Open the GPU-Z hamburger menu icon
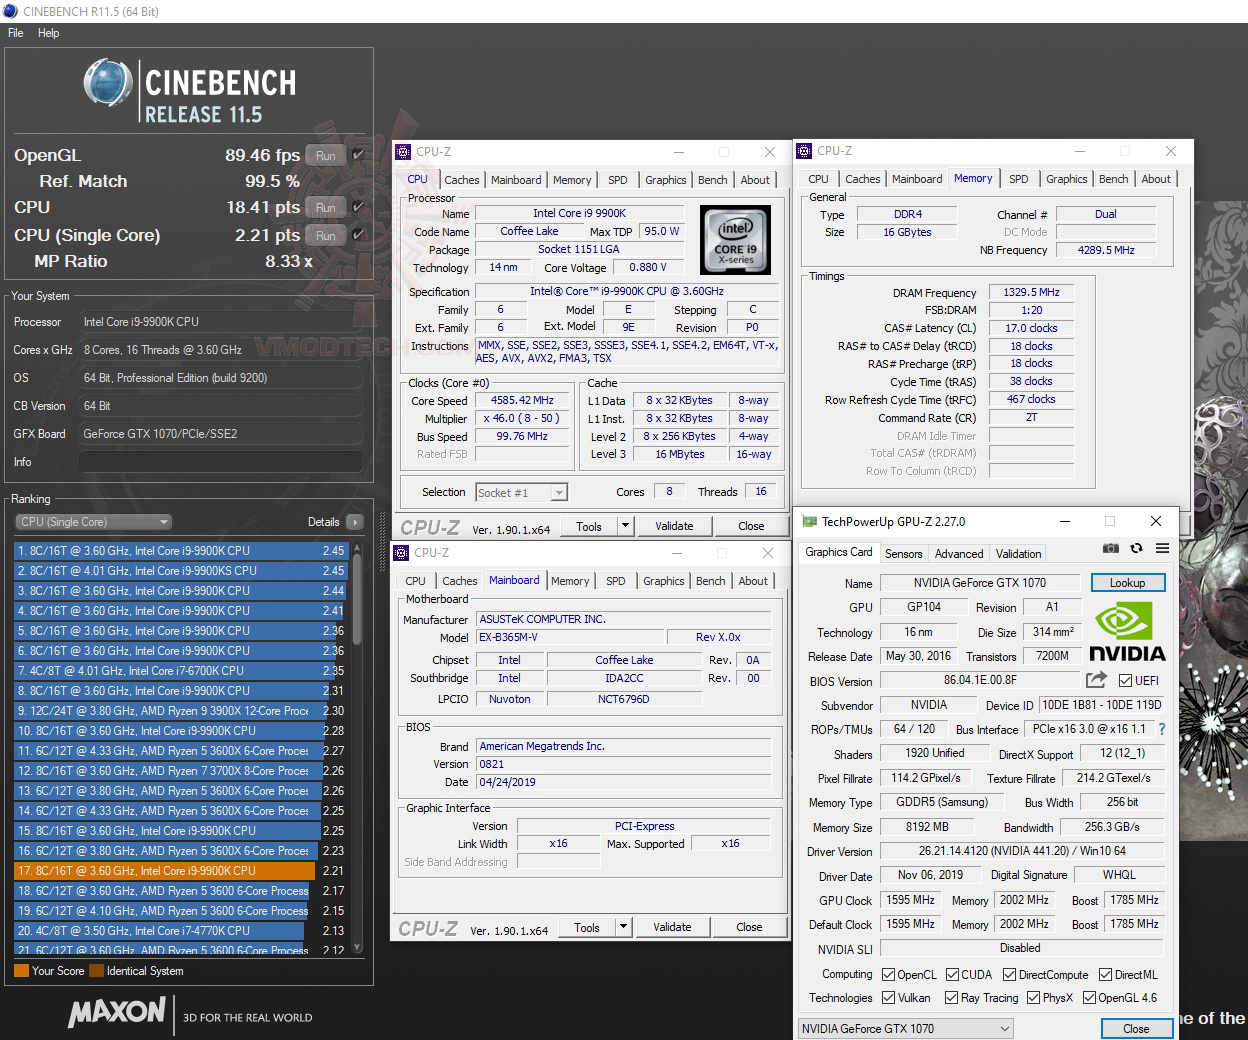1248x1040 pixels. click(x=1162, y=548)
